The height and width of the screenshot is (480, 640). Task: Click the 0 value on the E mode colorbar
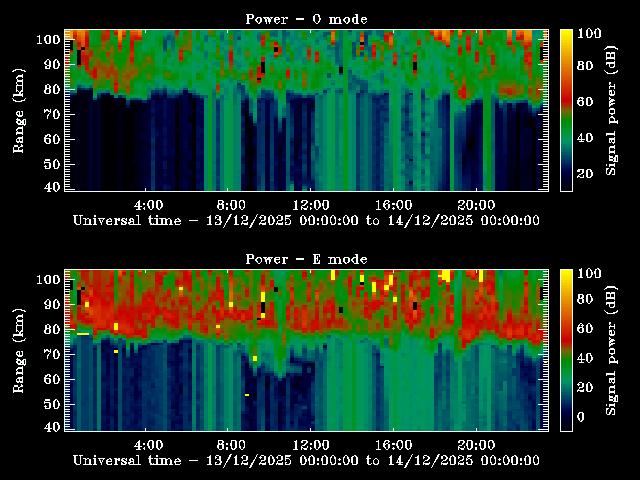pyautogui.click(x=584, y=418)
